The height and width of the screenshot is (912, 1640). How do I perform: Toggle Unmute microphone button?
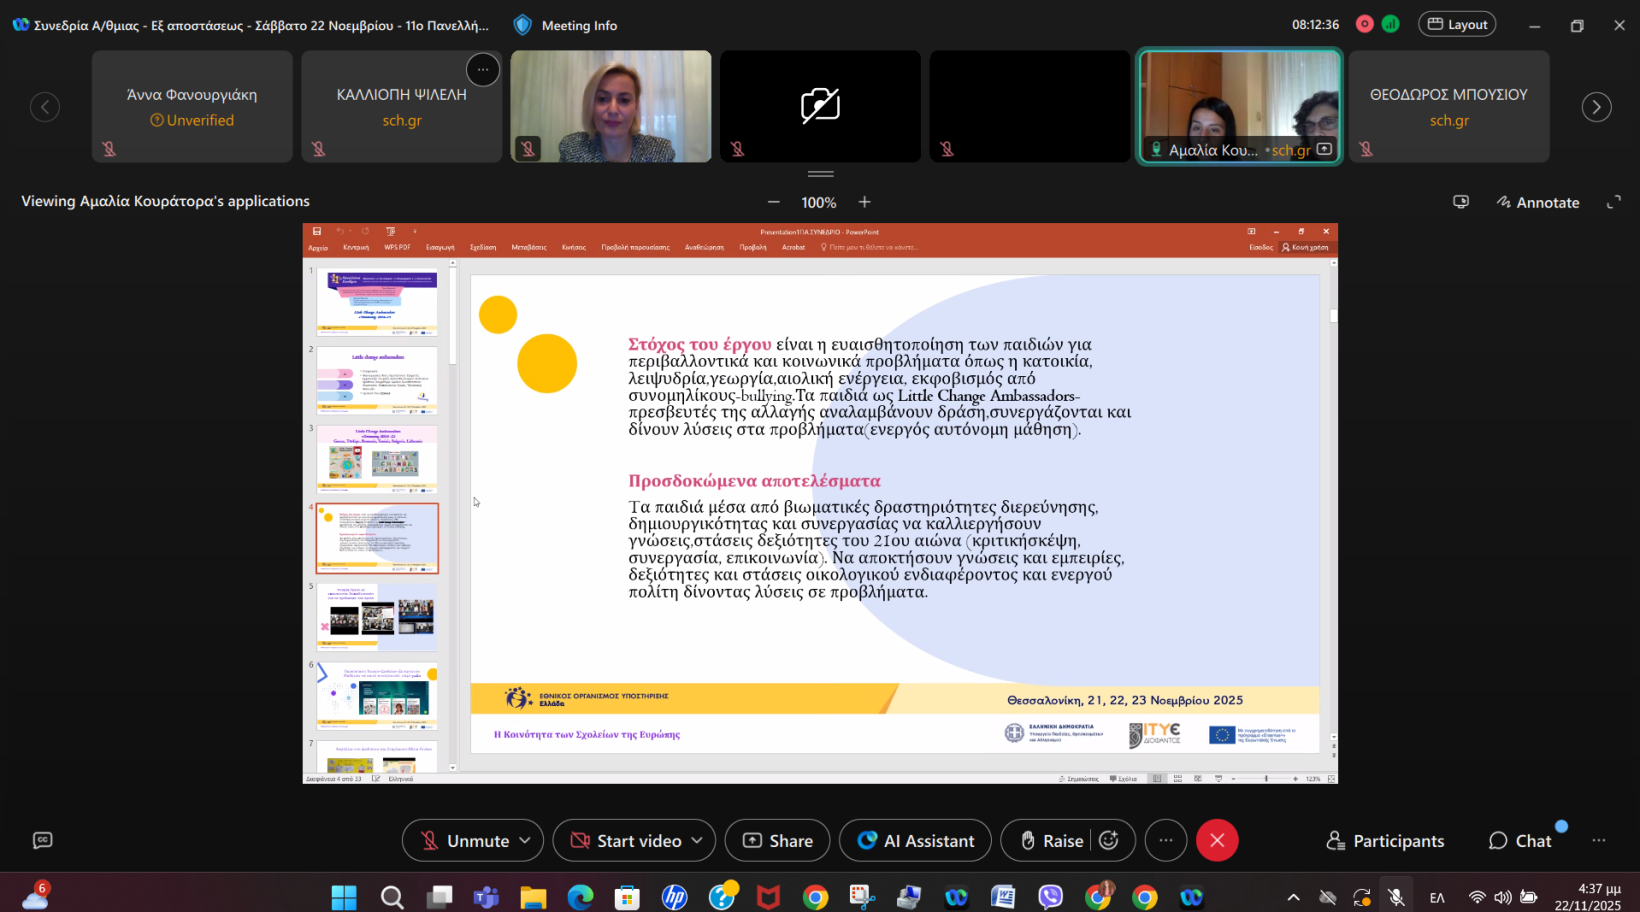tap(464, 841)
